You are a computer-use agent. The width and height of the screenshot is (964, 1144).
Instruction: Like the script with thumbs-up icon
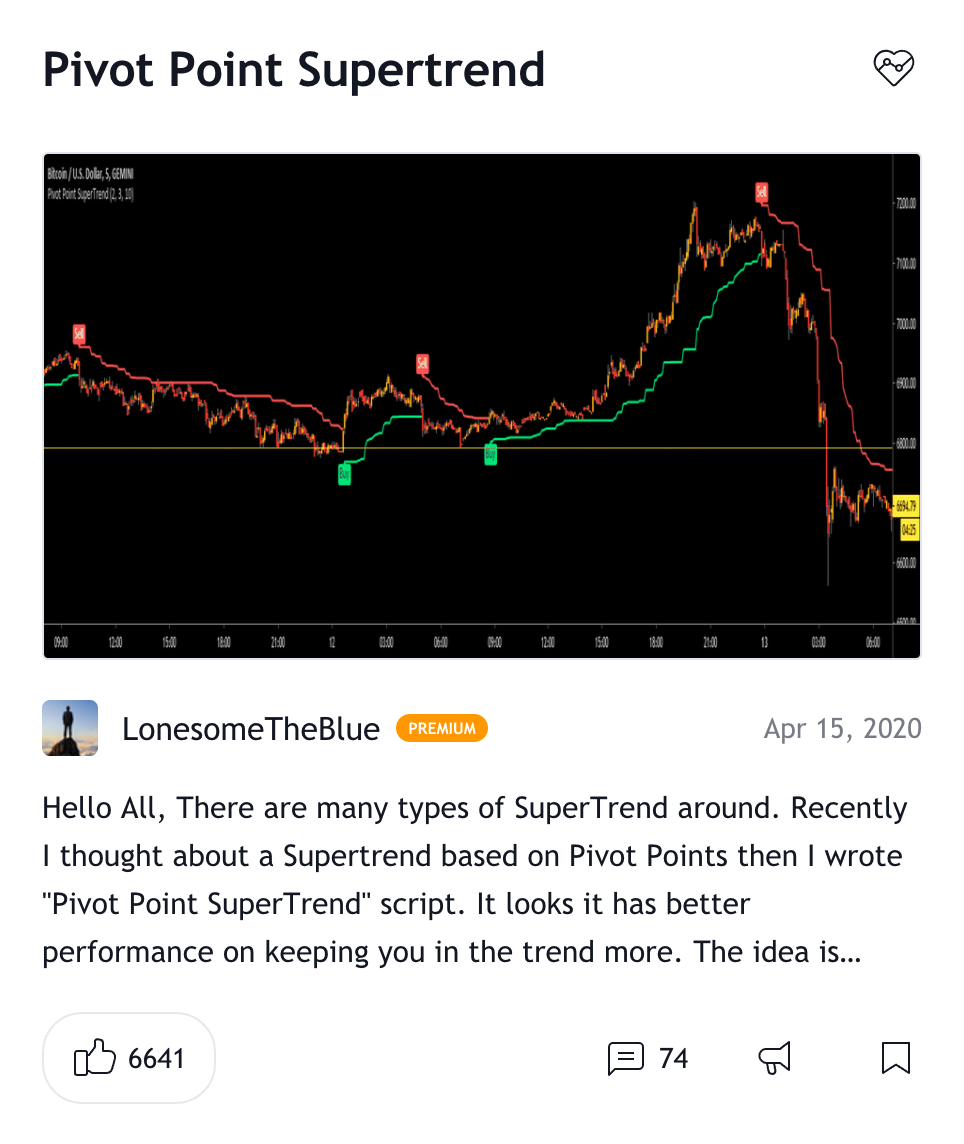coord(95,1057)
